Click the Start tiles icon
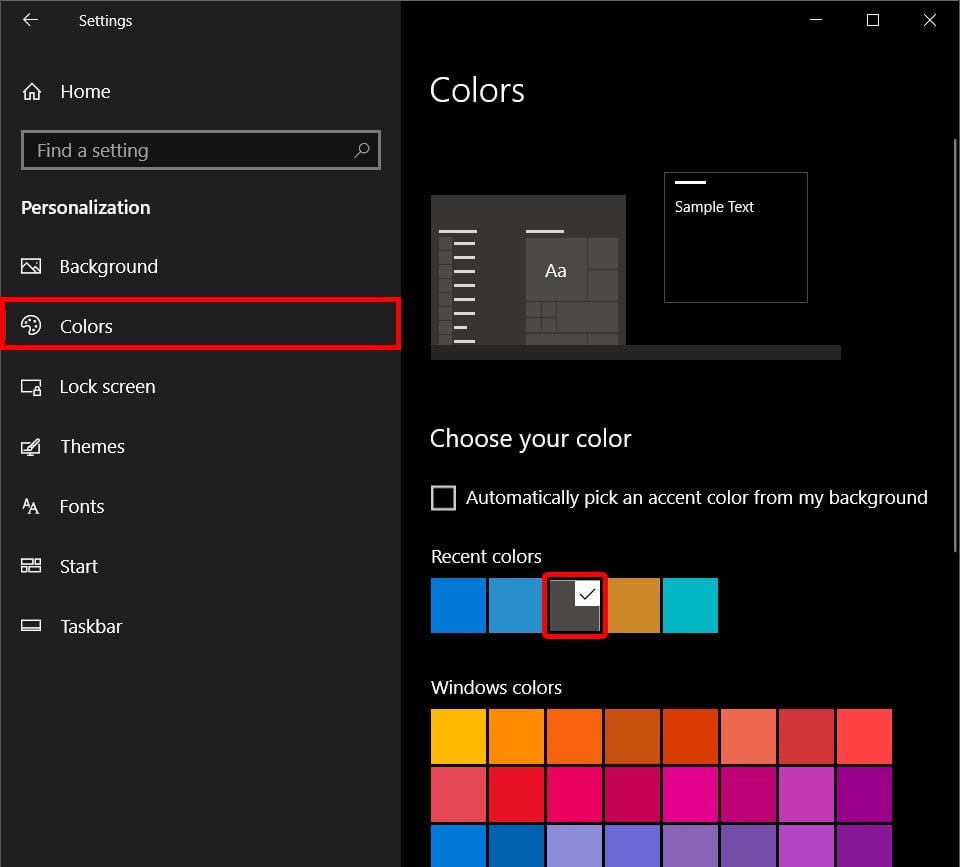This screenshot has height=867, width=960. 31,567
